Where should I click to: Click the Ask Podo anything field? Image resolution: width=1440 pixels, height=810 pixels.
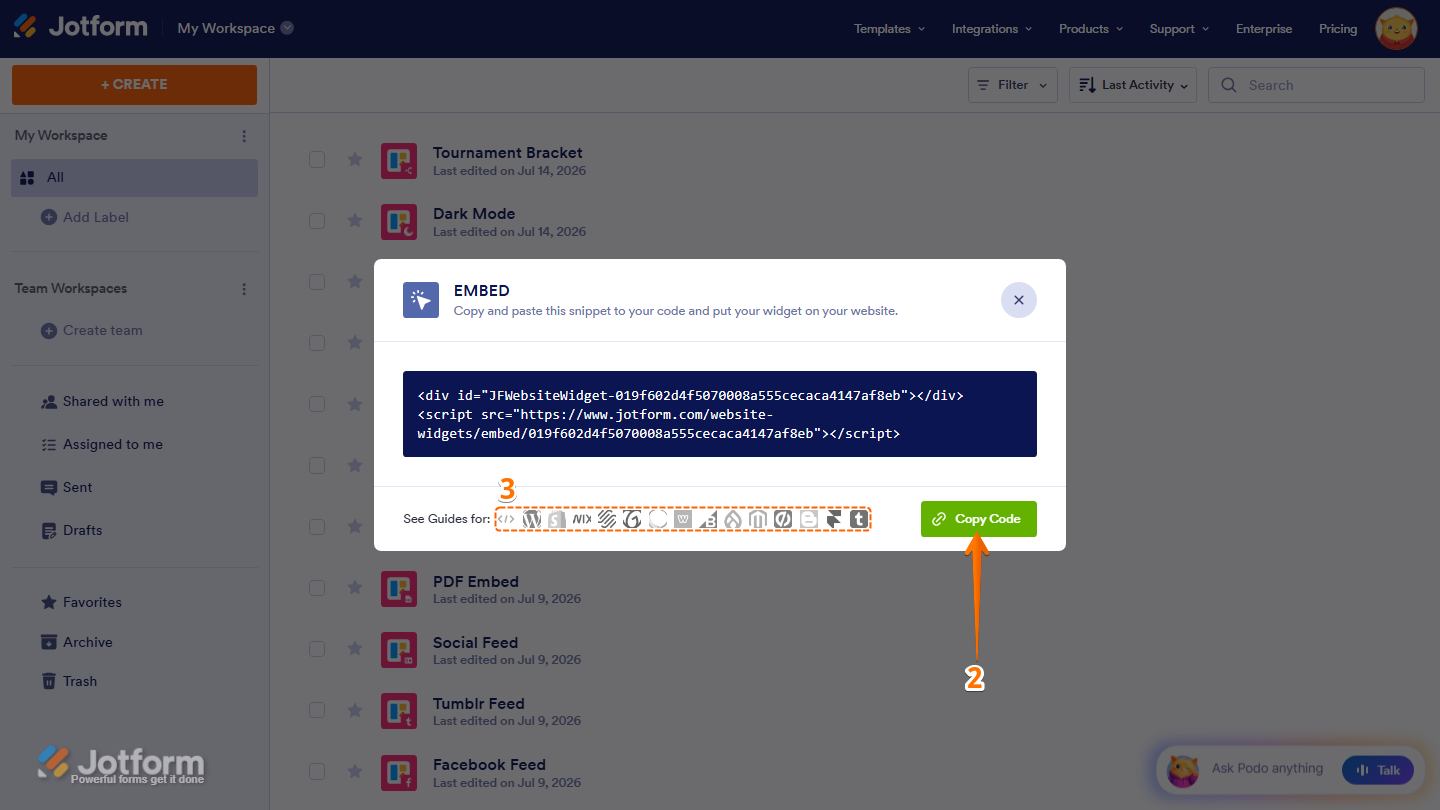pos(1267,769)
